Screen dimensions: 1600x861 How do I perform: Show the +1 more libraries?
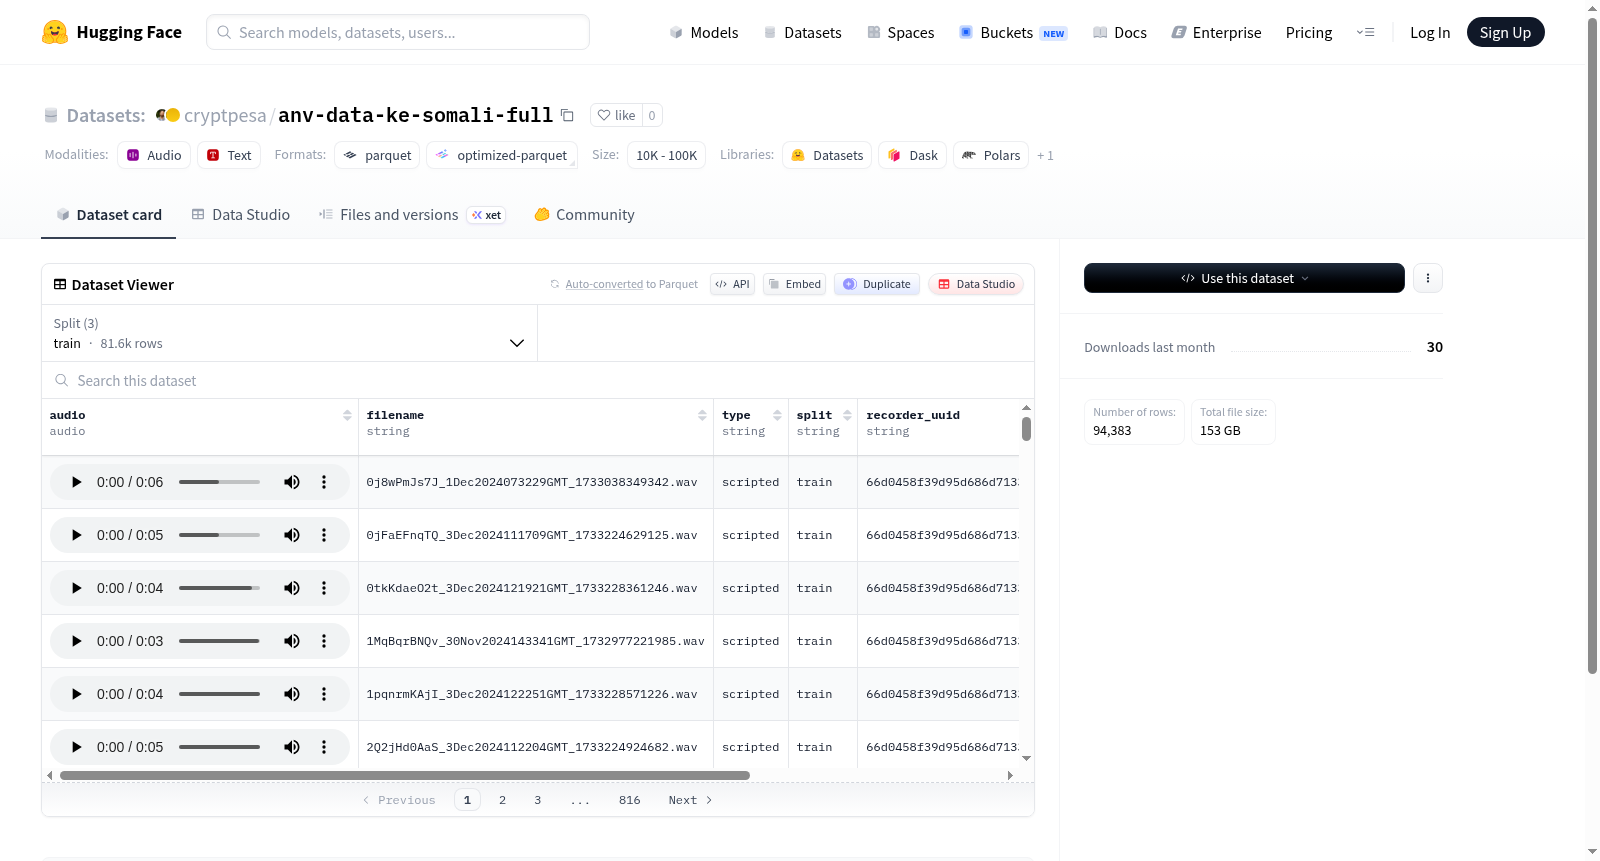[x=1045, y=156]
